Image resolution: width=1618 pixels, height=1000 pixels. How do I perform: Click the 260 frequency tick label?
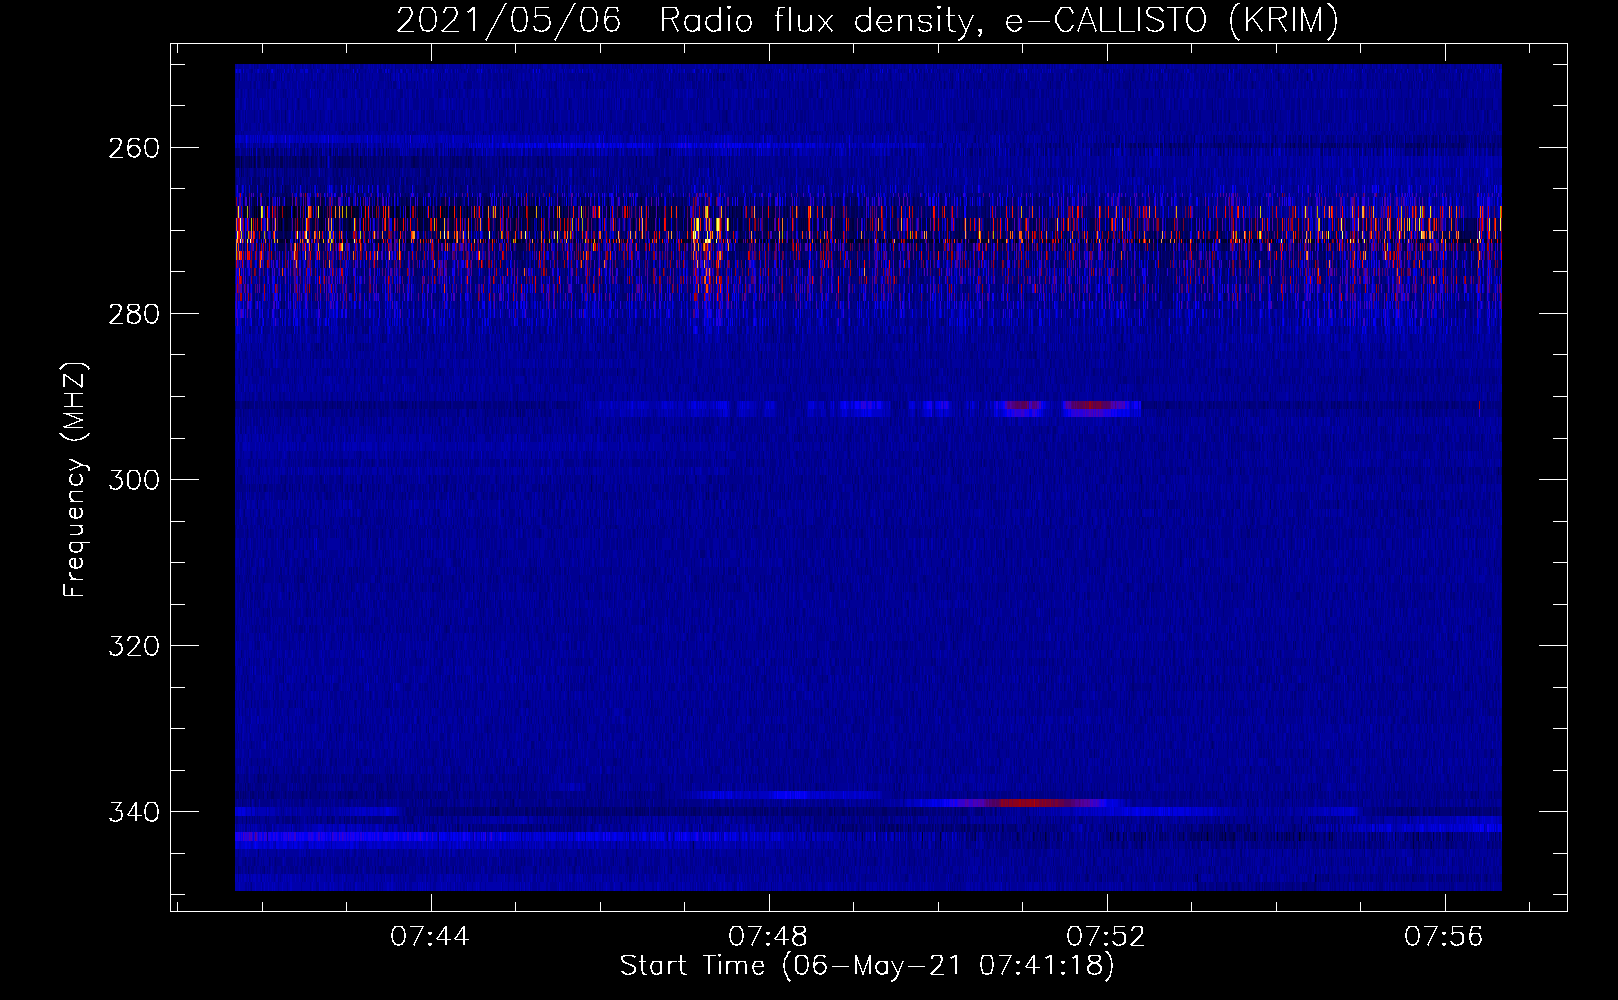tap(134, 148)
